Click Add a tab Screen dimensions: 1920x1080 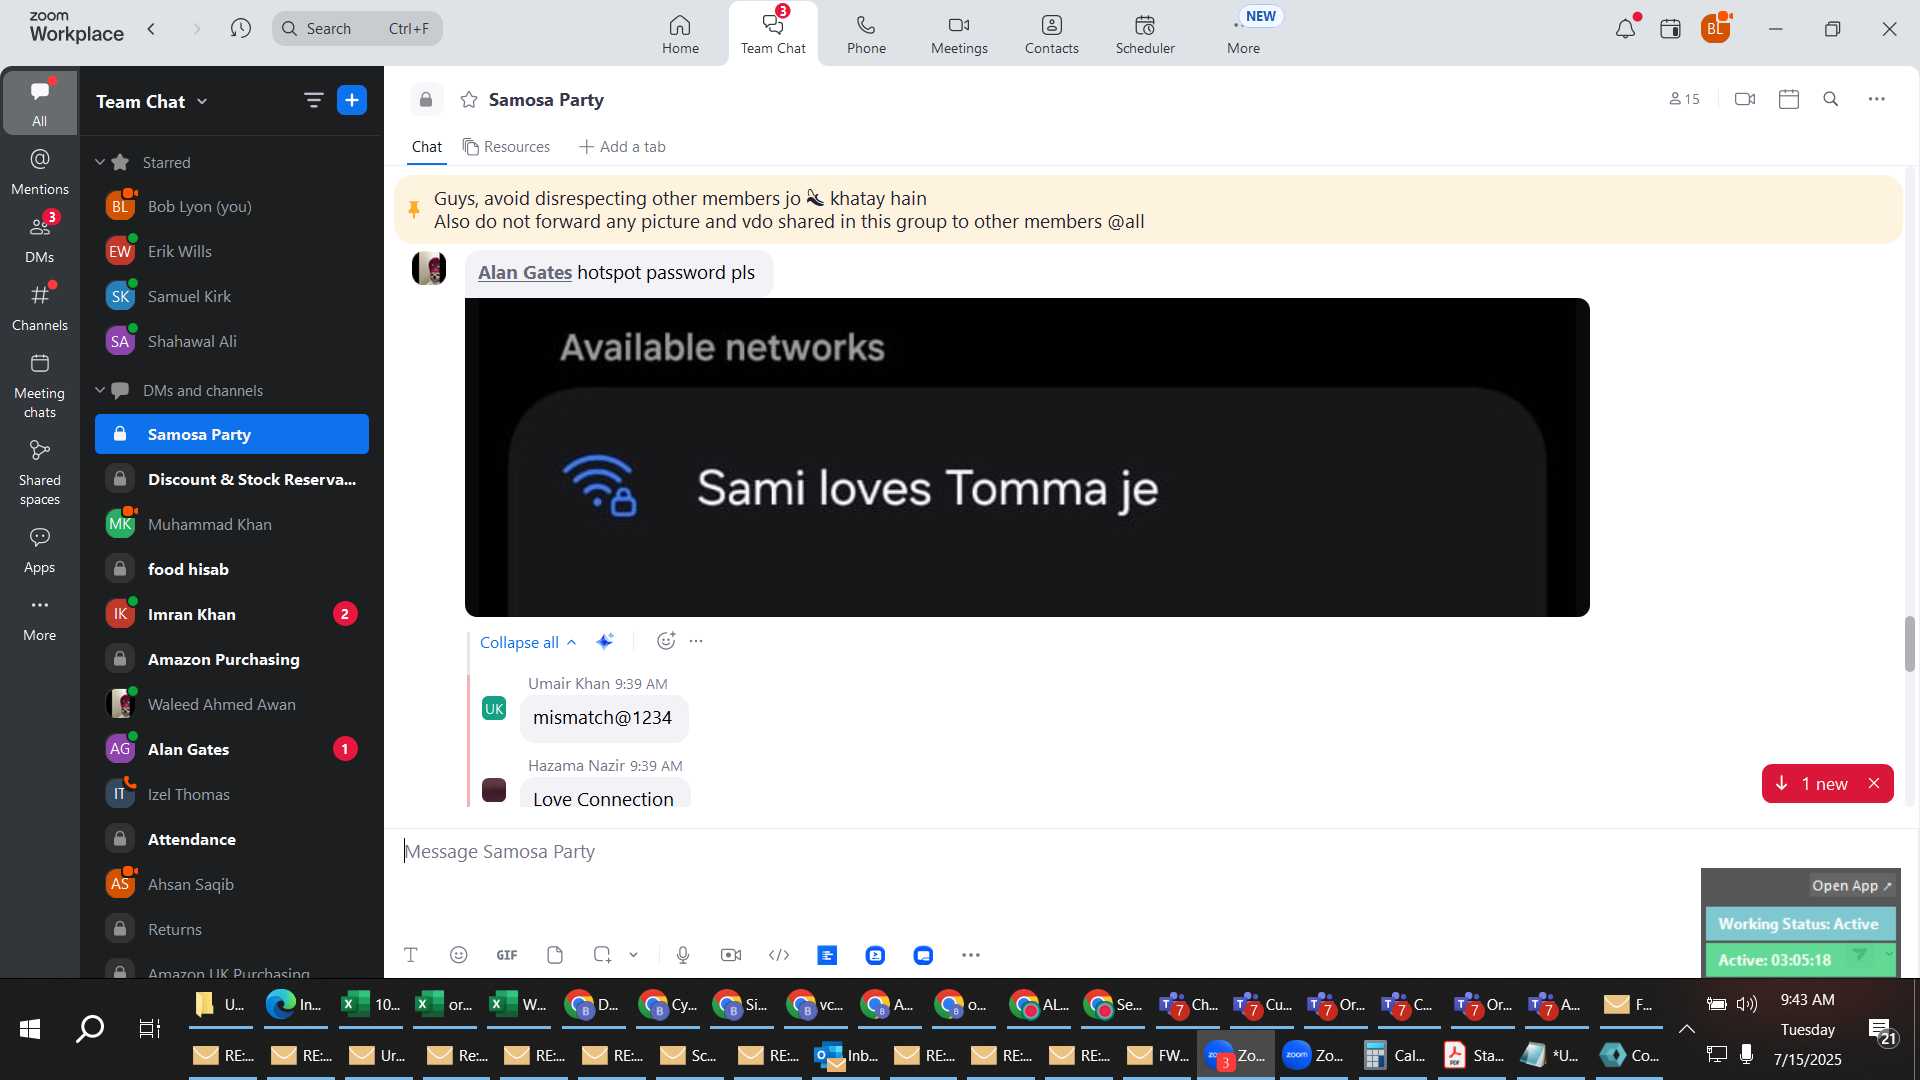pyautogui.click(x=622, y=147)
